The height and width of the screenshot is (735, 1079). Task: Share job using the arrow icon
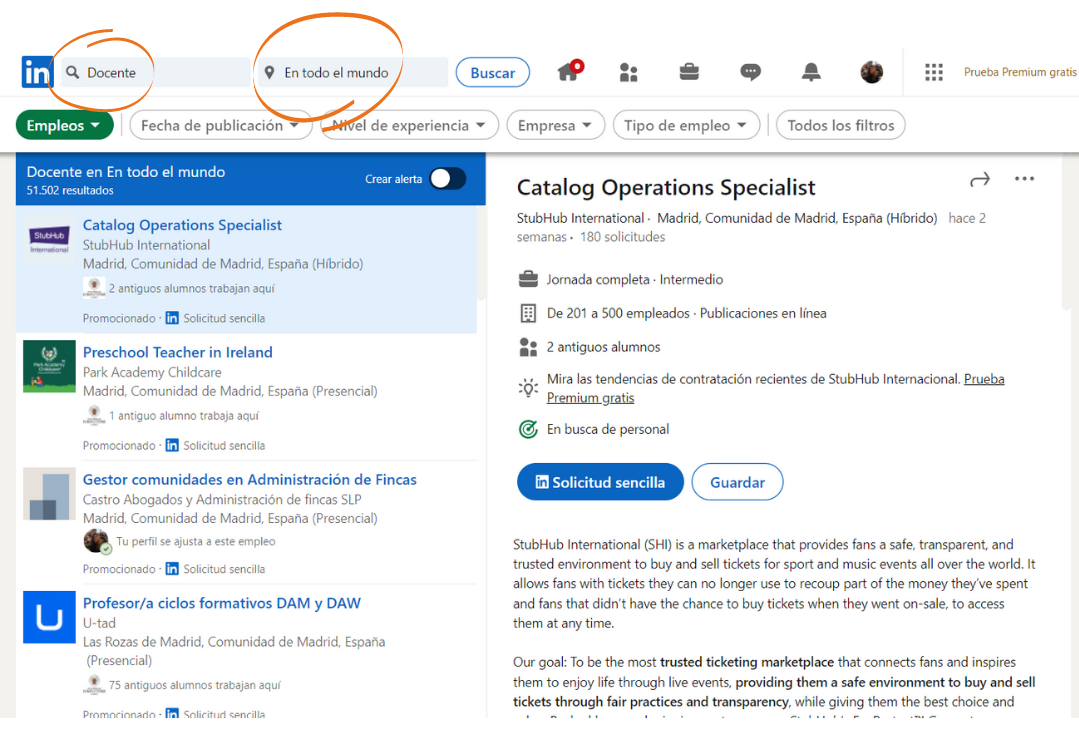(980, 180)
